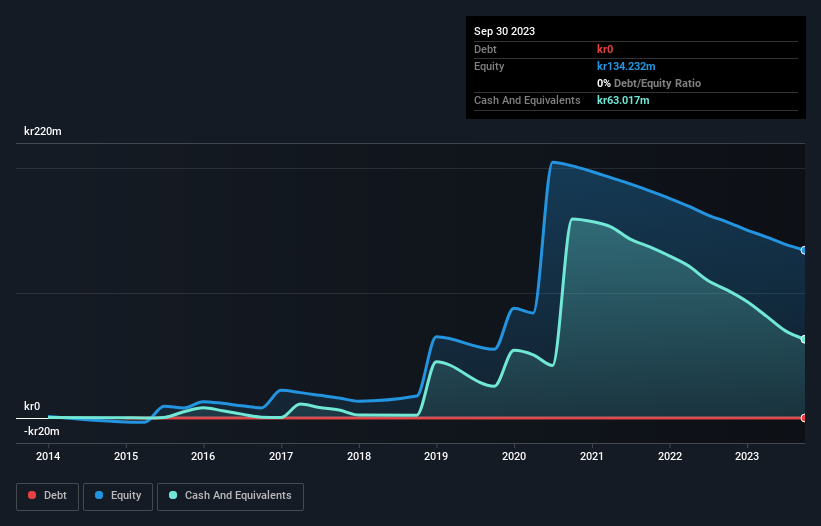The width and height of the screenshot is (821, 526).
Task: Click the kr0 y-axis label
Action: click(x=32, y=406)
